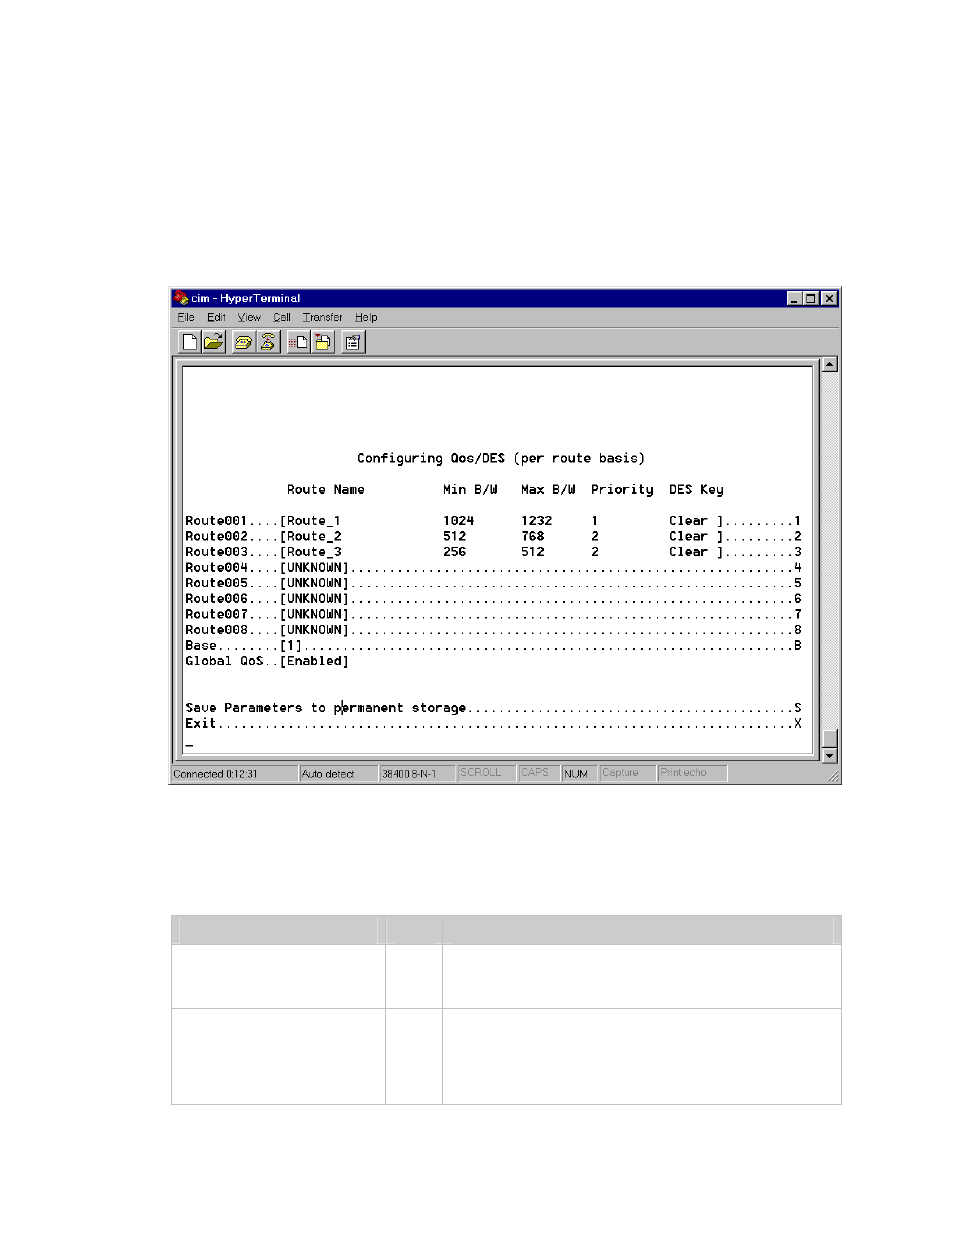Open the Transfer menu

[323, 317]
